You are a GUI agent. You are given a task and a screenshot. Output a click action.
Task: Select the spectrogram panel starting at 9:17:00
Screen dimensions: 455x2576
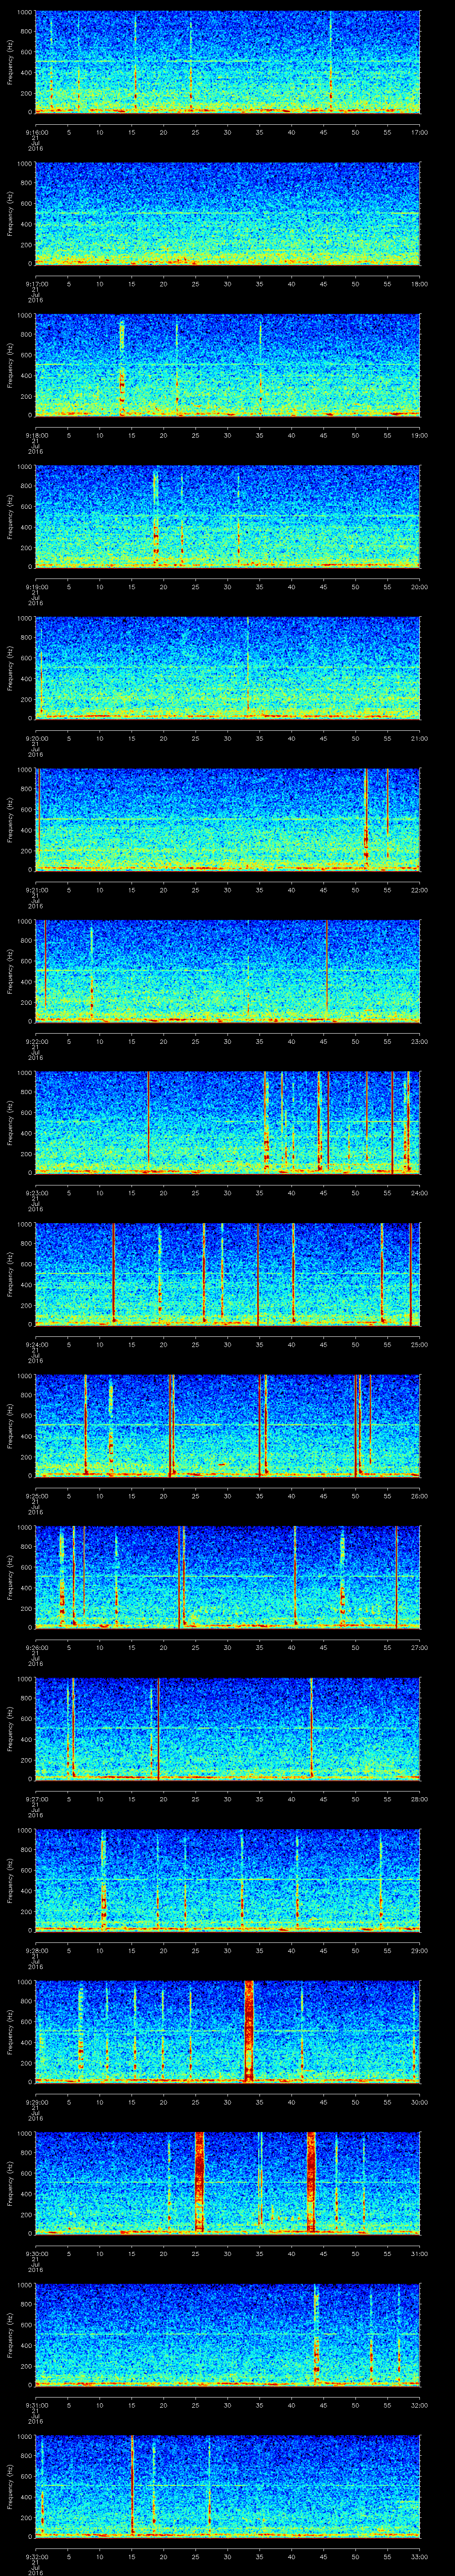pyautogui.click(x=228, y=213)
